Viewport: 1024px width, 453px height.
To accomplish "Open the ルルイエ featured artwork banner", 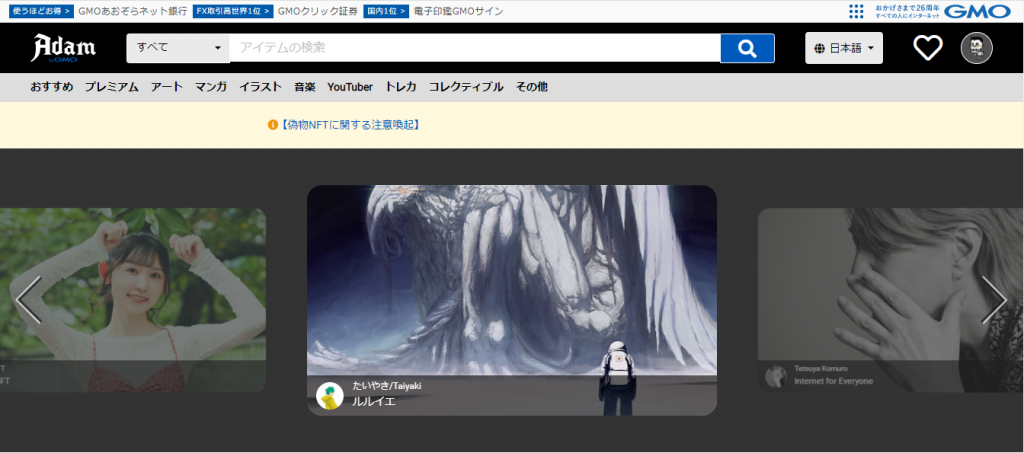I will click(511, 290).
